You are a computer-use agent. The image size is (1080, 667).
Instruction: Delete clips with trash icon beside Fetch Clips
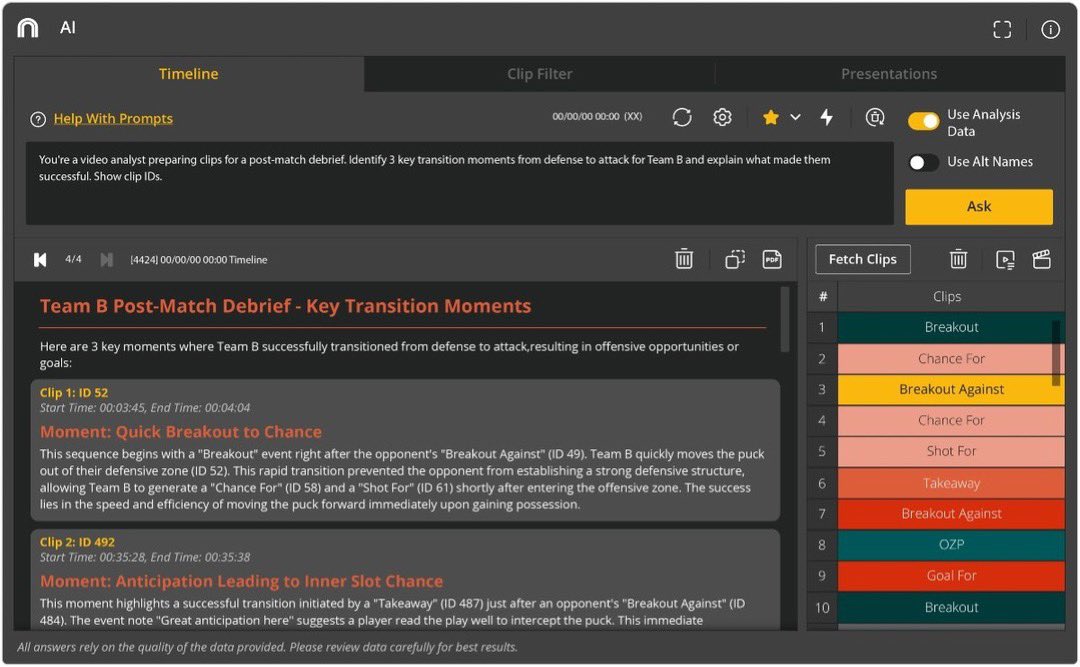click(x=958, y=259)
